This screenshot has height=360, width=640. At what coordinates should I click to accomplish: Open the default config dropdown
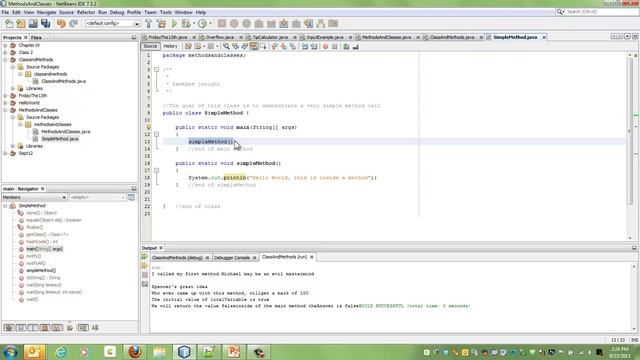tap(113, 24)
